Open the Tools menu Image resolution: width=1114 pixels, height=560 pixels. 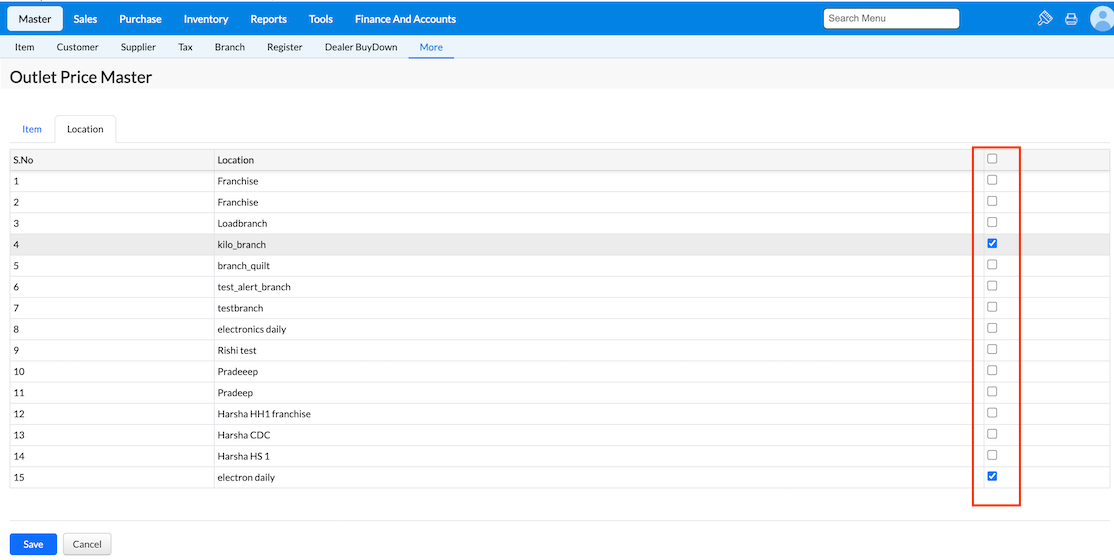[320, 19]
